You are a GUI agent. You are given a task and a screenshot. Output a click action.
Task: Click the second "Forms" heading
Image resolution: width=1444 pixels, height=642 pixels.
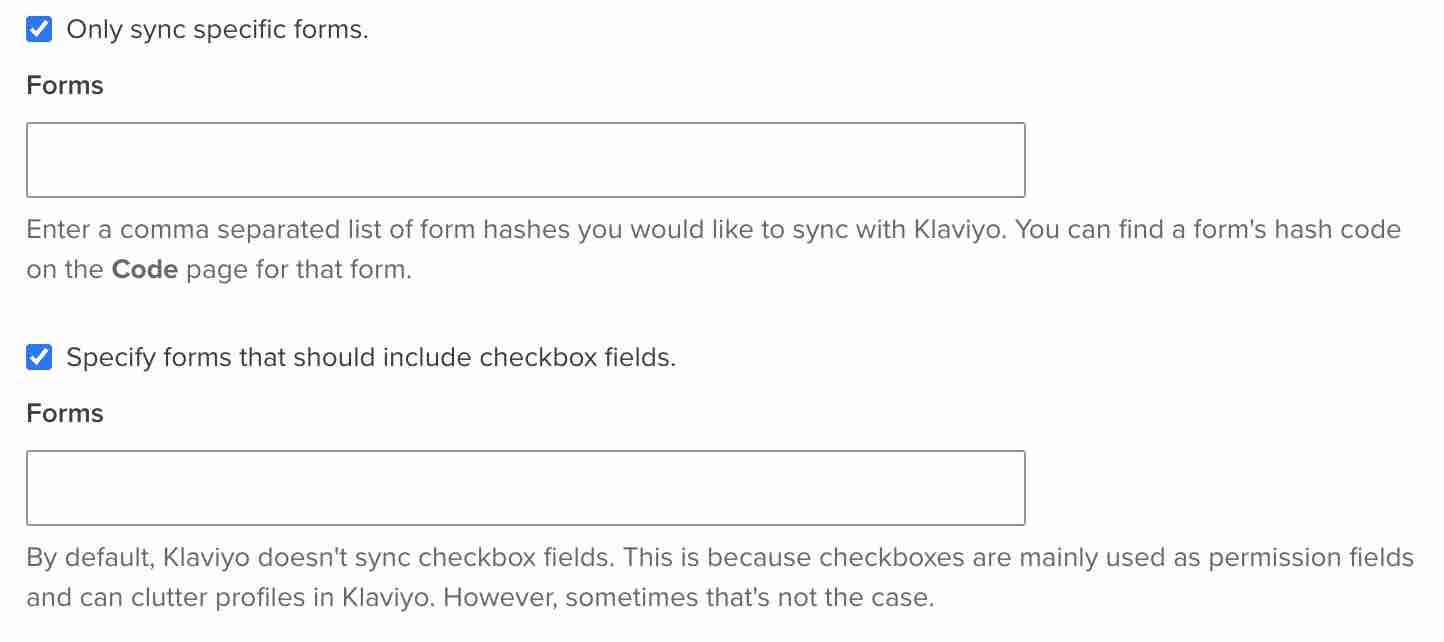pyautogui.click(x=64, y=413)
